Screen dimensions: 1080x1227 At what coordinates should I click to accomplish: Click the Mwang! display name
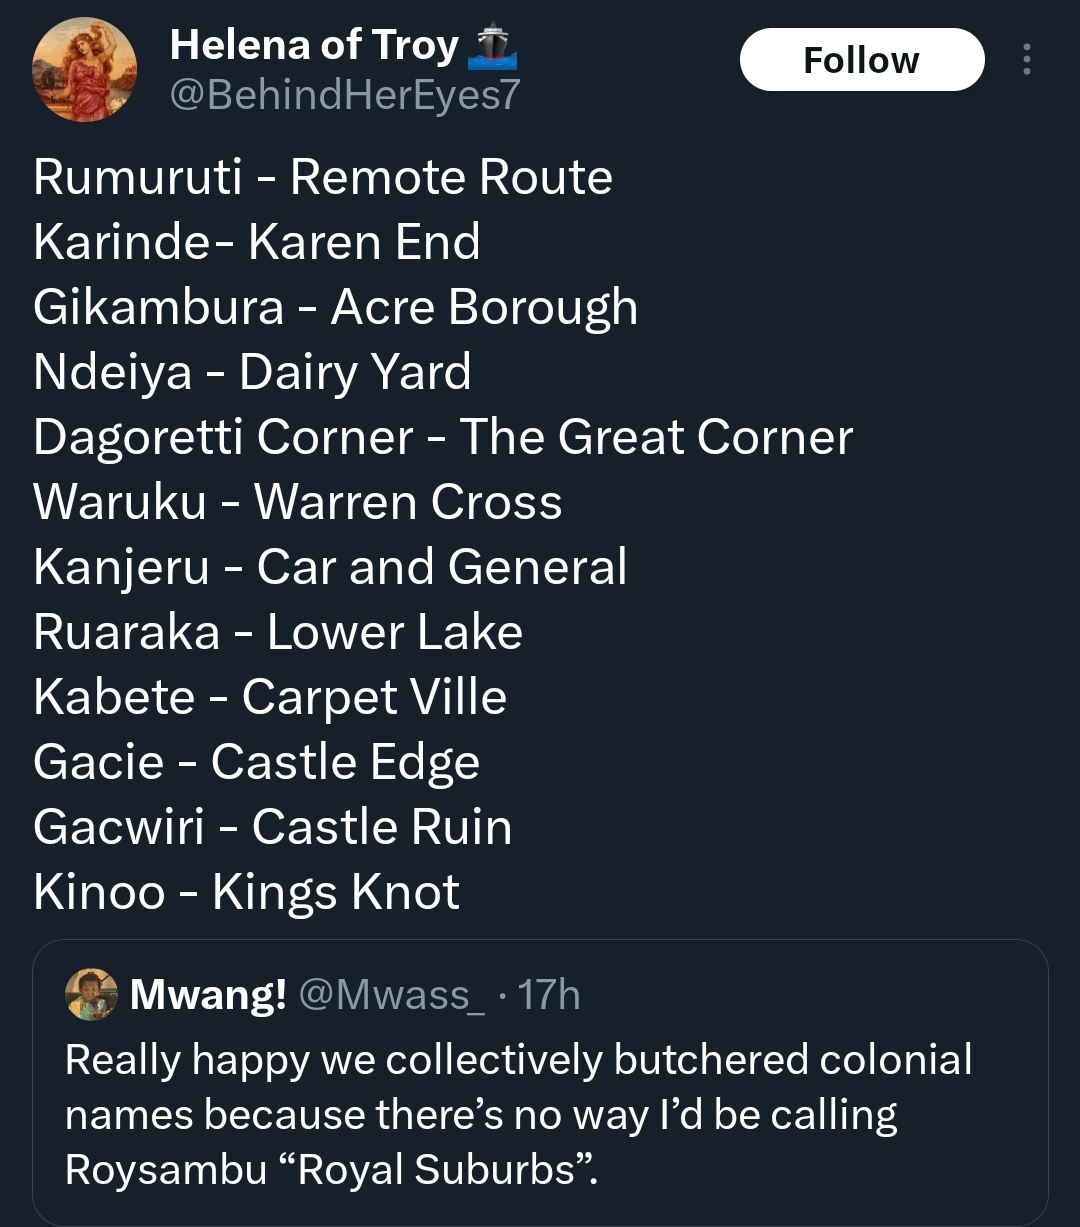tap(209, 994)
